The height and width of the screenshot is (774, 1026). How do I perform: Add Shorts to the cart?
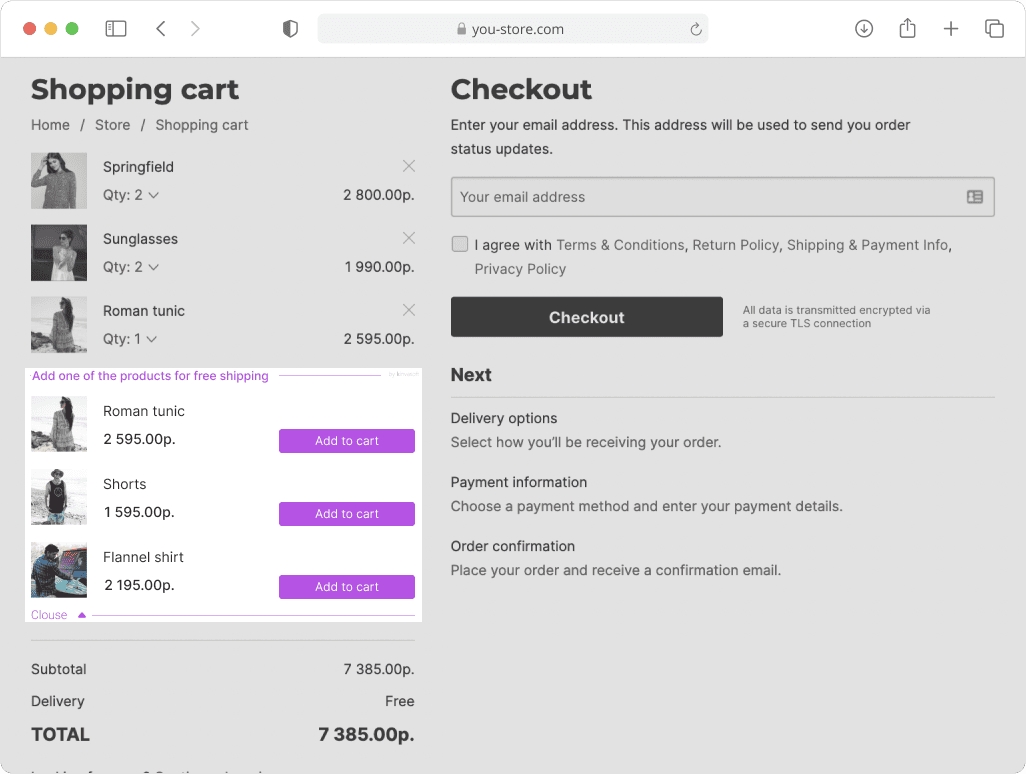pos(346,514)
